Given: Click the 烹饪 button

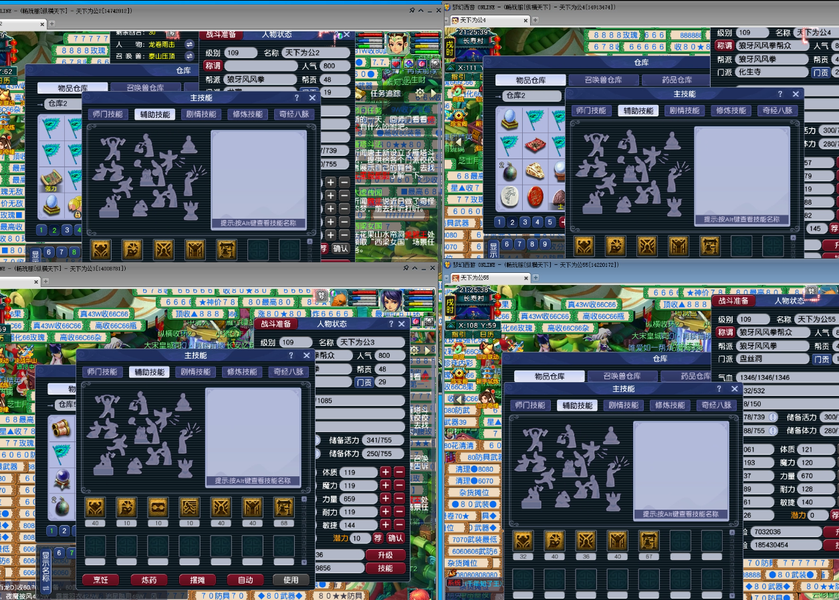Looking at the screenshot, I should [101, 580].
